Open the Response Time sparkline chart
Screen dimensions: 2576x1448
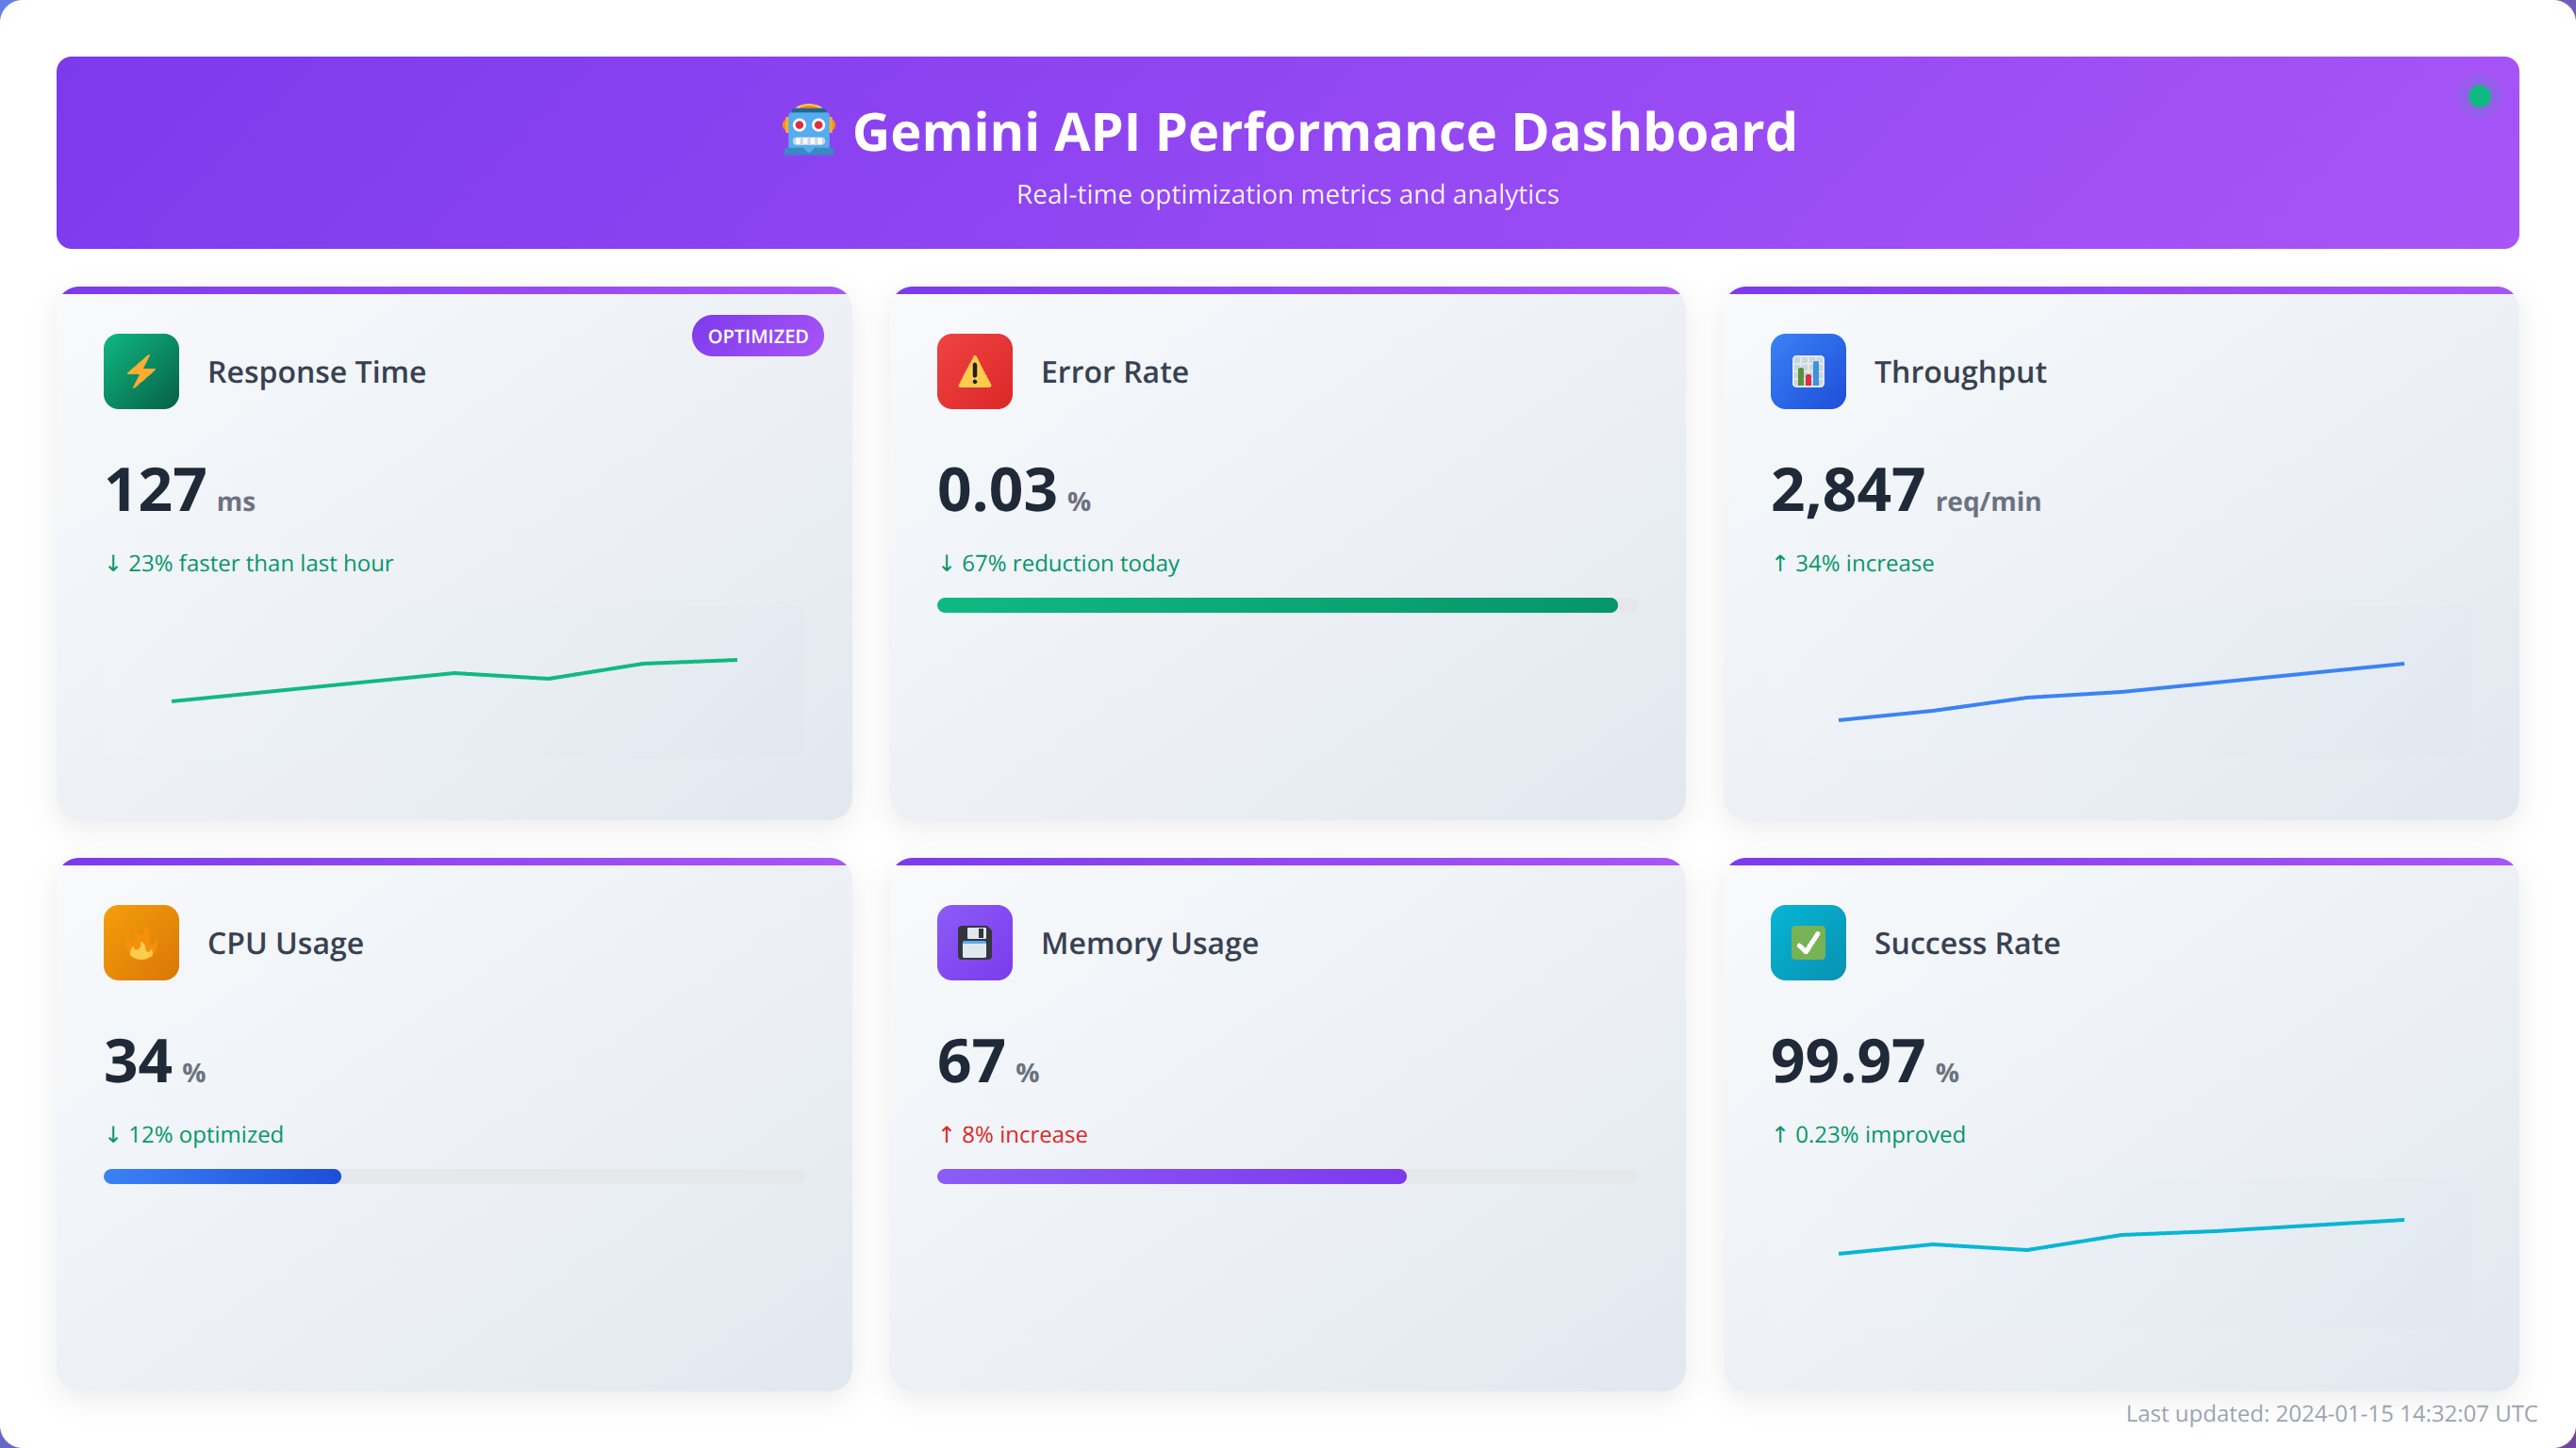pos(454,680)
